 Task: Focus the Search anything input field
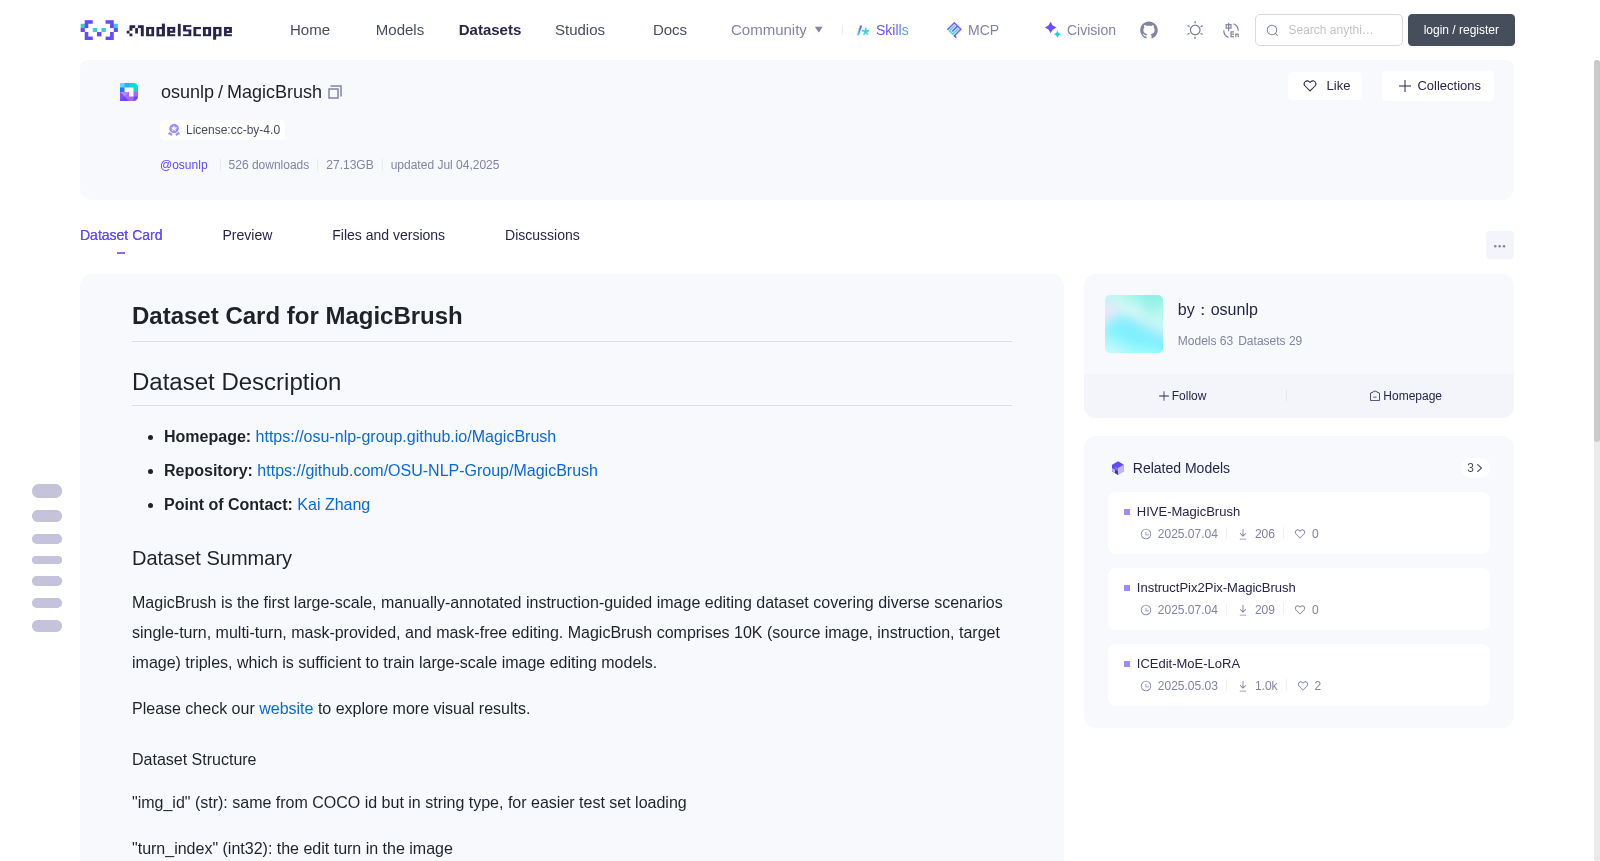pyautogui.click(x=1329, y=30)
